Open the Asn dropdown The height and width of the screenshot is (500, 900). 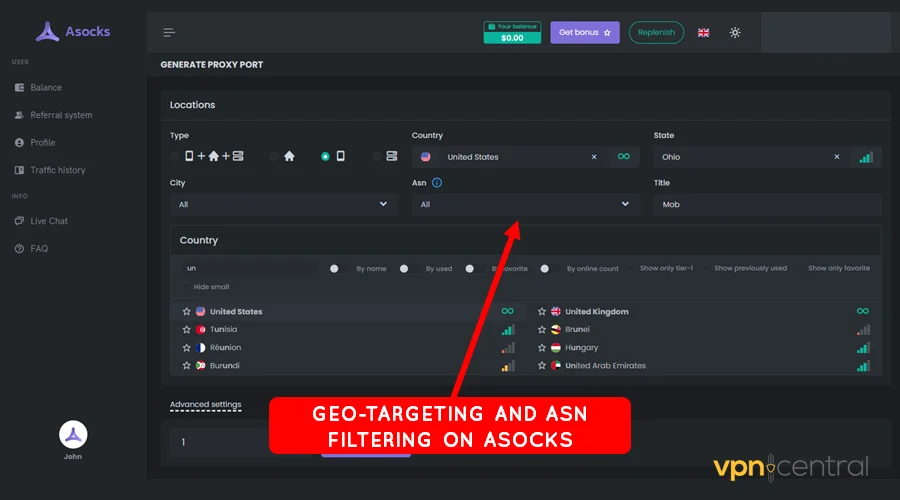pos(525,204)
